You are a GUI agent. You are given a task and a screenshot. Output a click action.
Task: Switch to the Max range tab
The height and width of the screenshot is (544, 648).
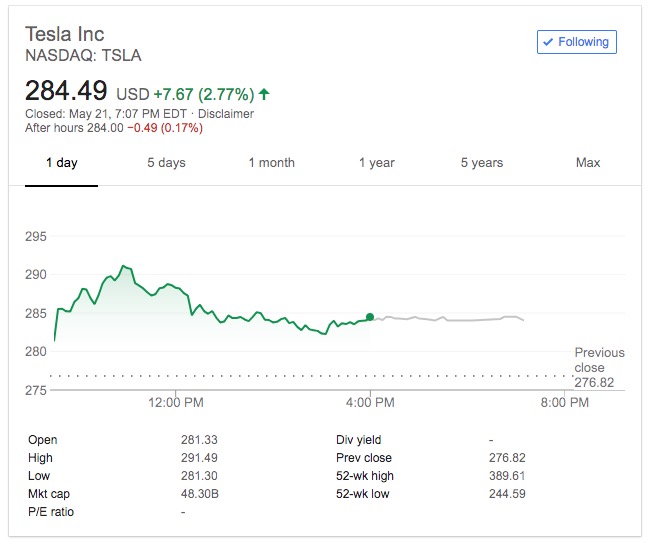(588, 163)
